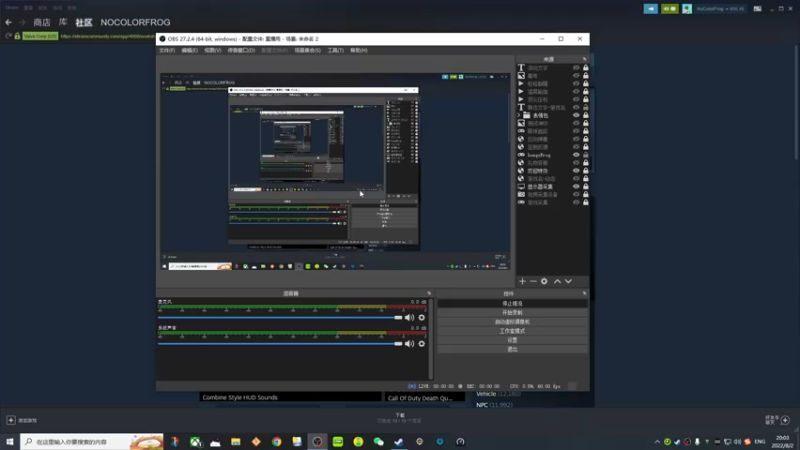This screenshot has width=800, height=450.
Task: Select the bongoFrog source icon
Action: coord(521,155)
